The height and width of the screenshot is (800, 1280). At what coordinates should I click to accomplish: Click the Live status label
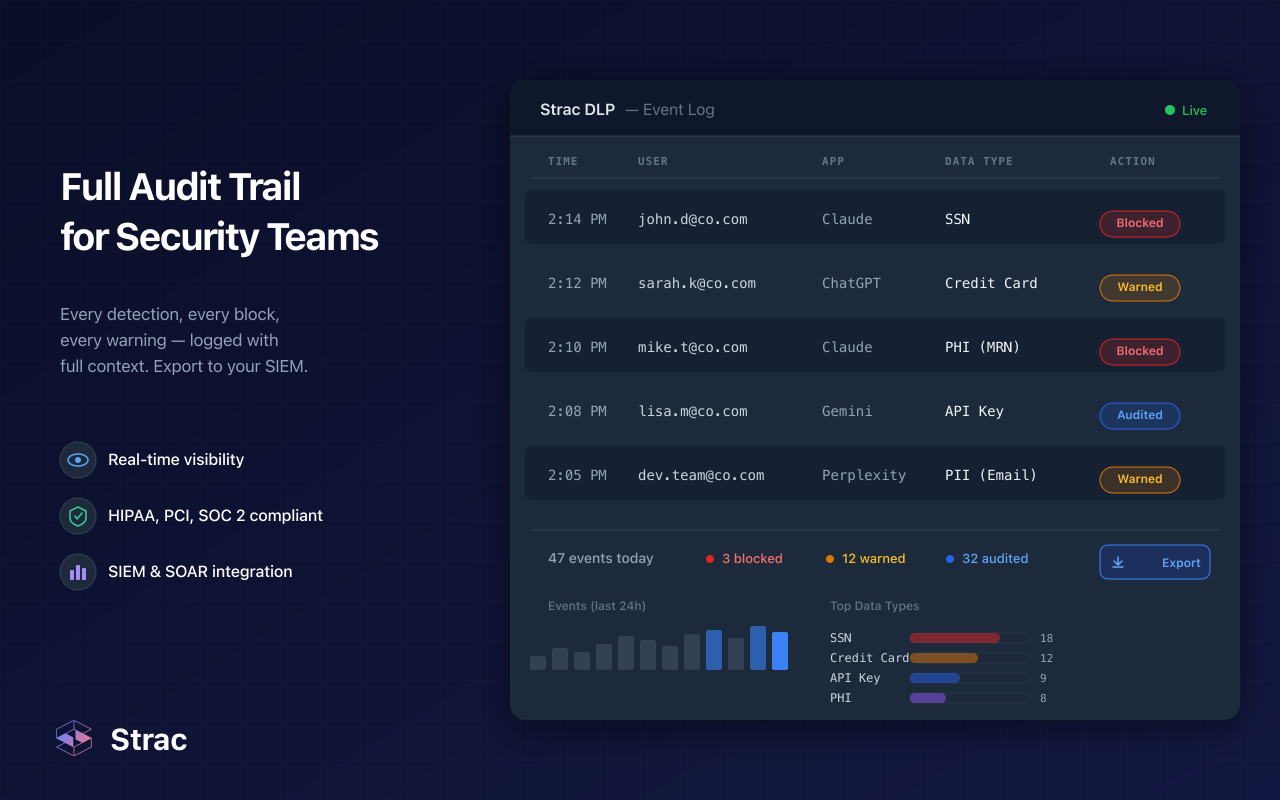click(1194, 110)
